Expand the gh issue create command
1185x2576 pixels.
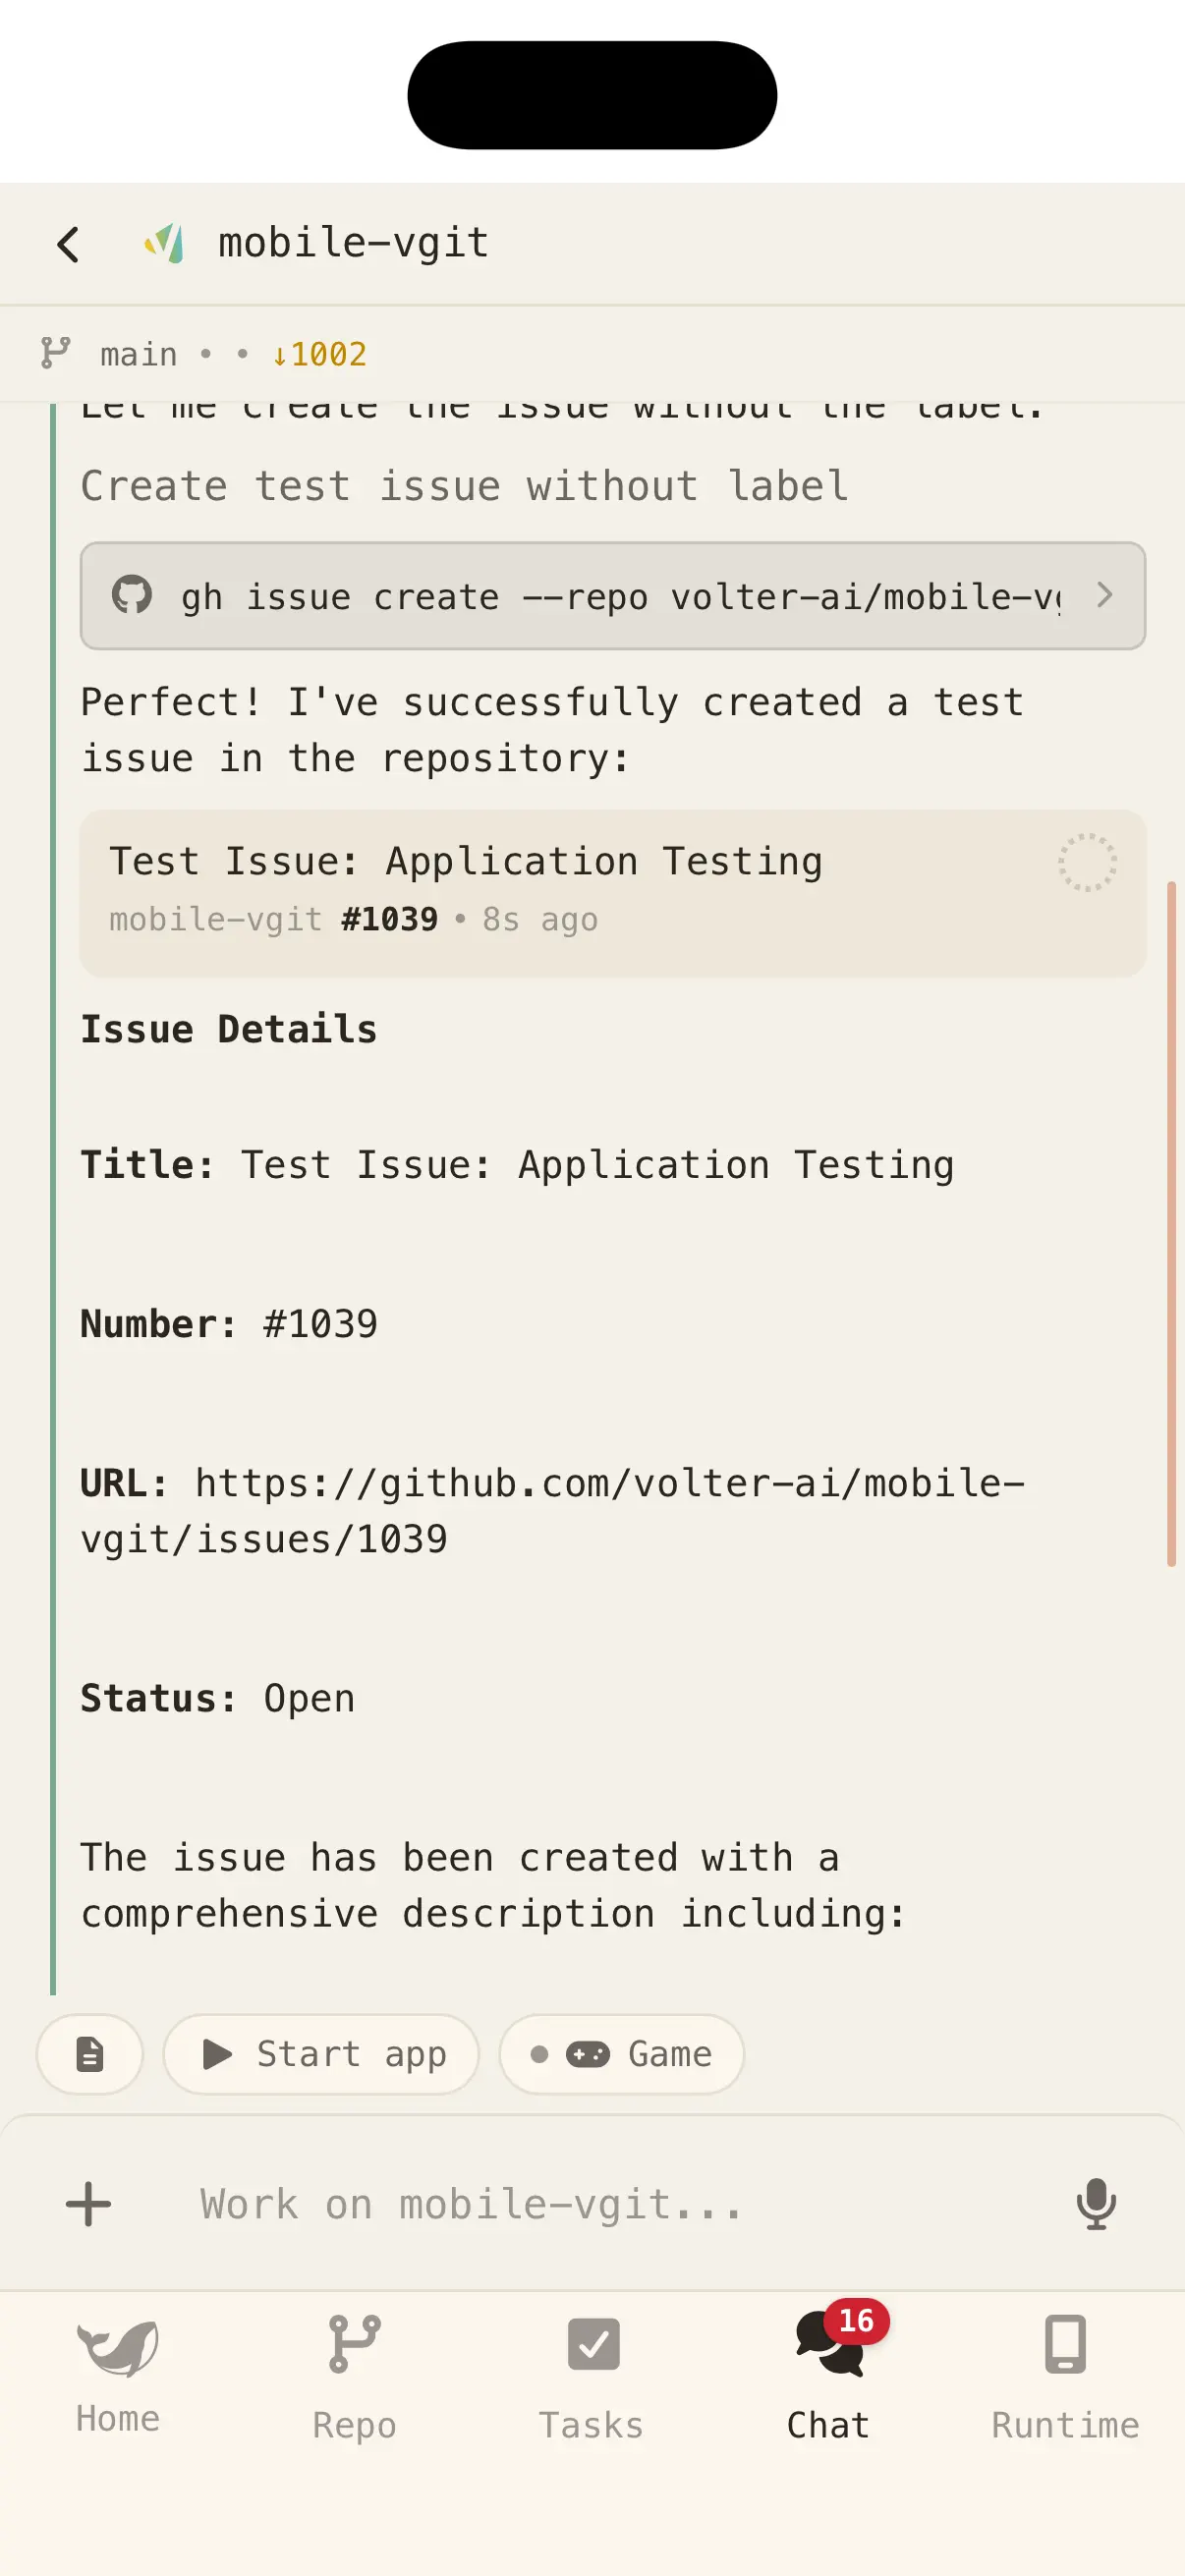[x=1106, y=596]
